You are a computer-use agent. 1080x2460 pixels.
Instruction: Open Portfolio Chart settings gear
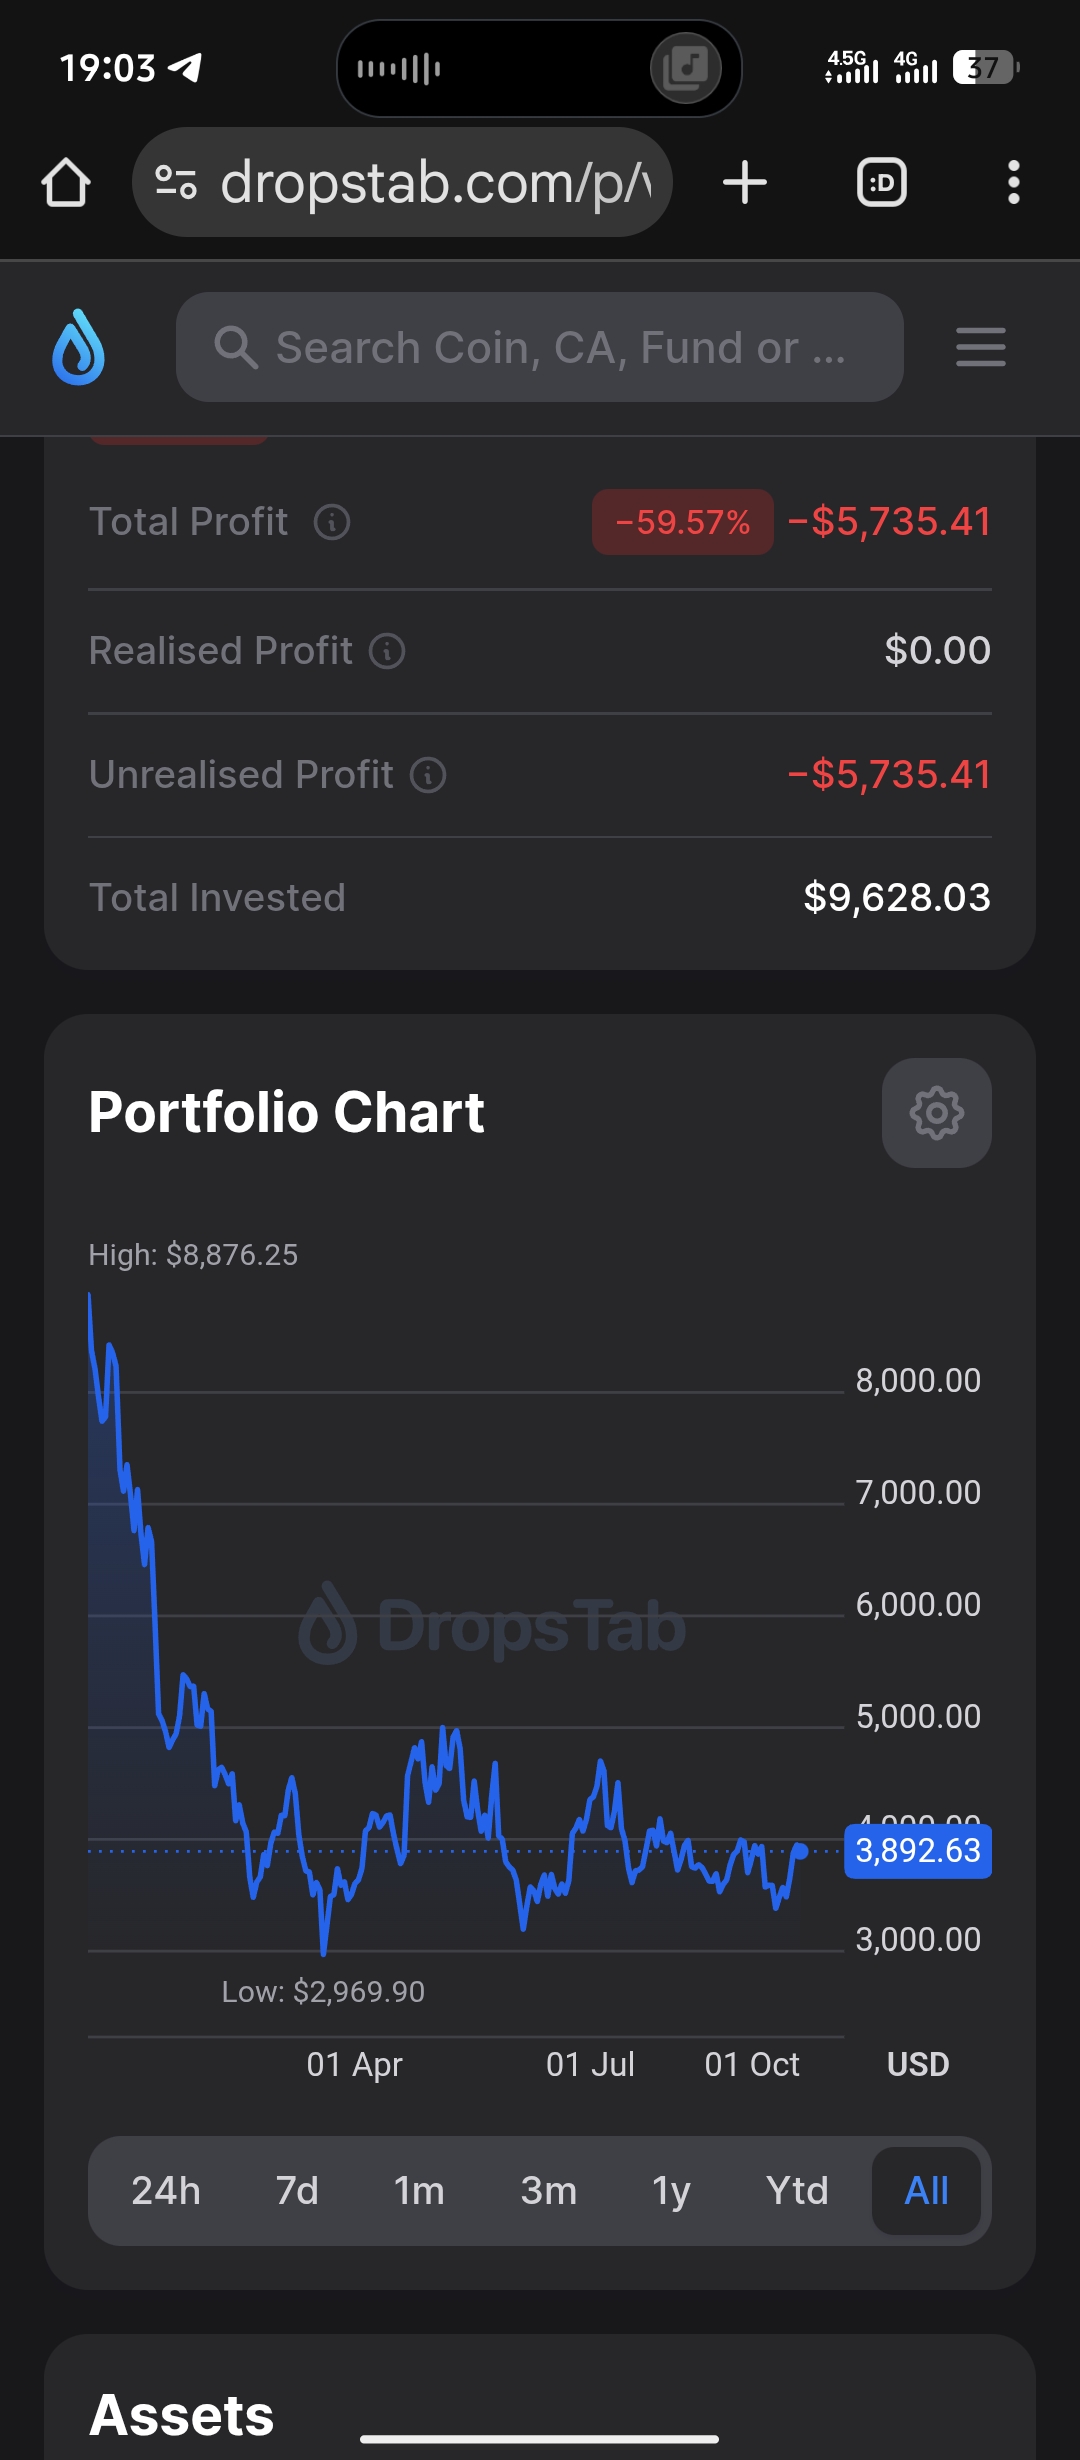pos(937,1113)
